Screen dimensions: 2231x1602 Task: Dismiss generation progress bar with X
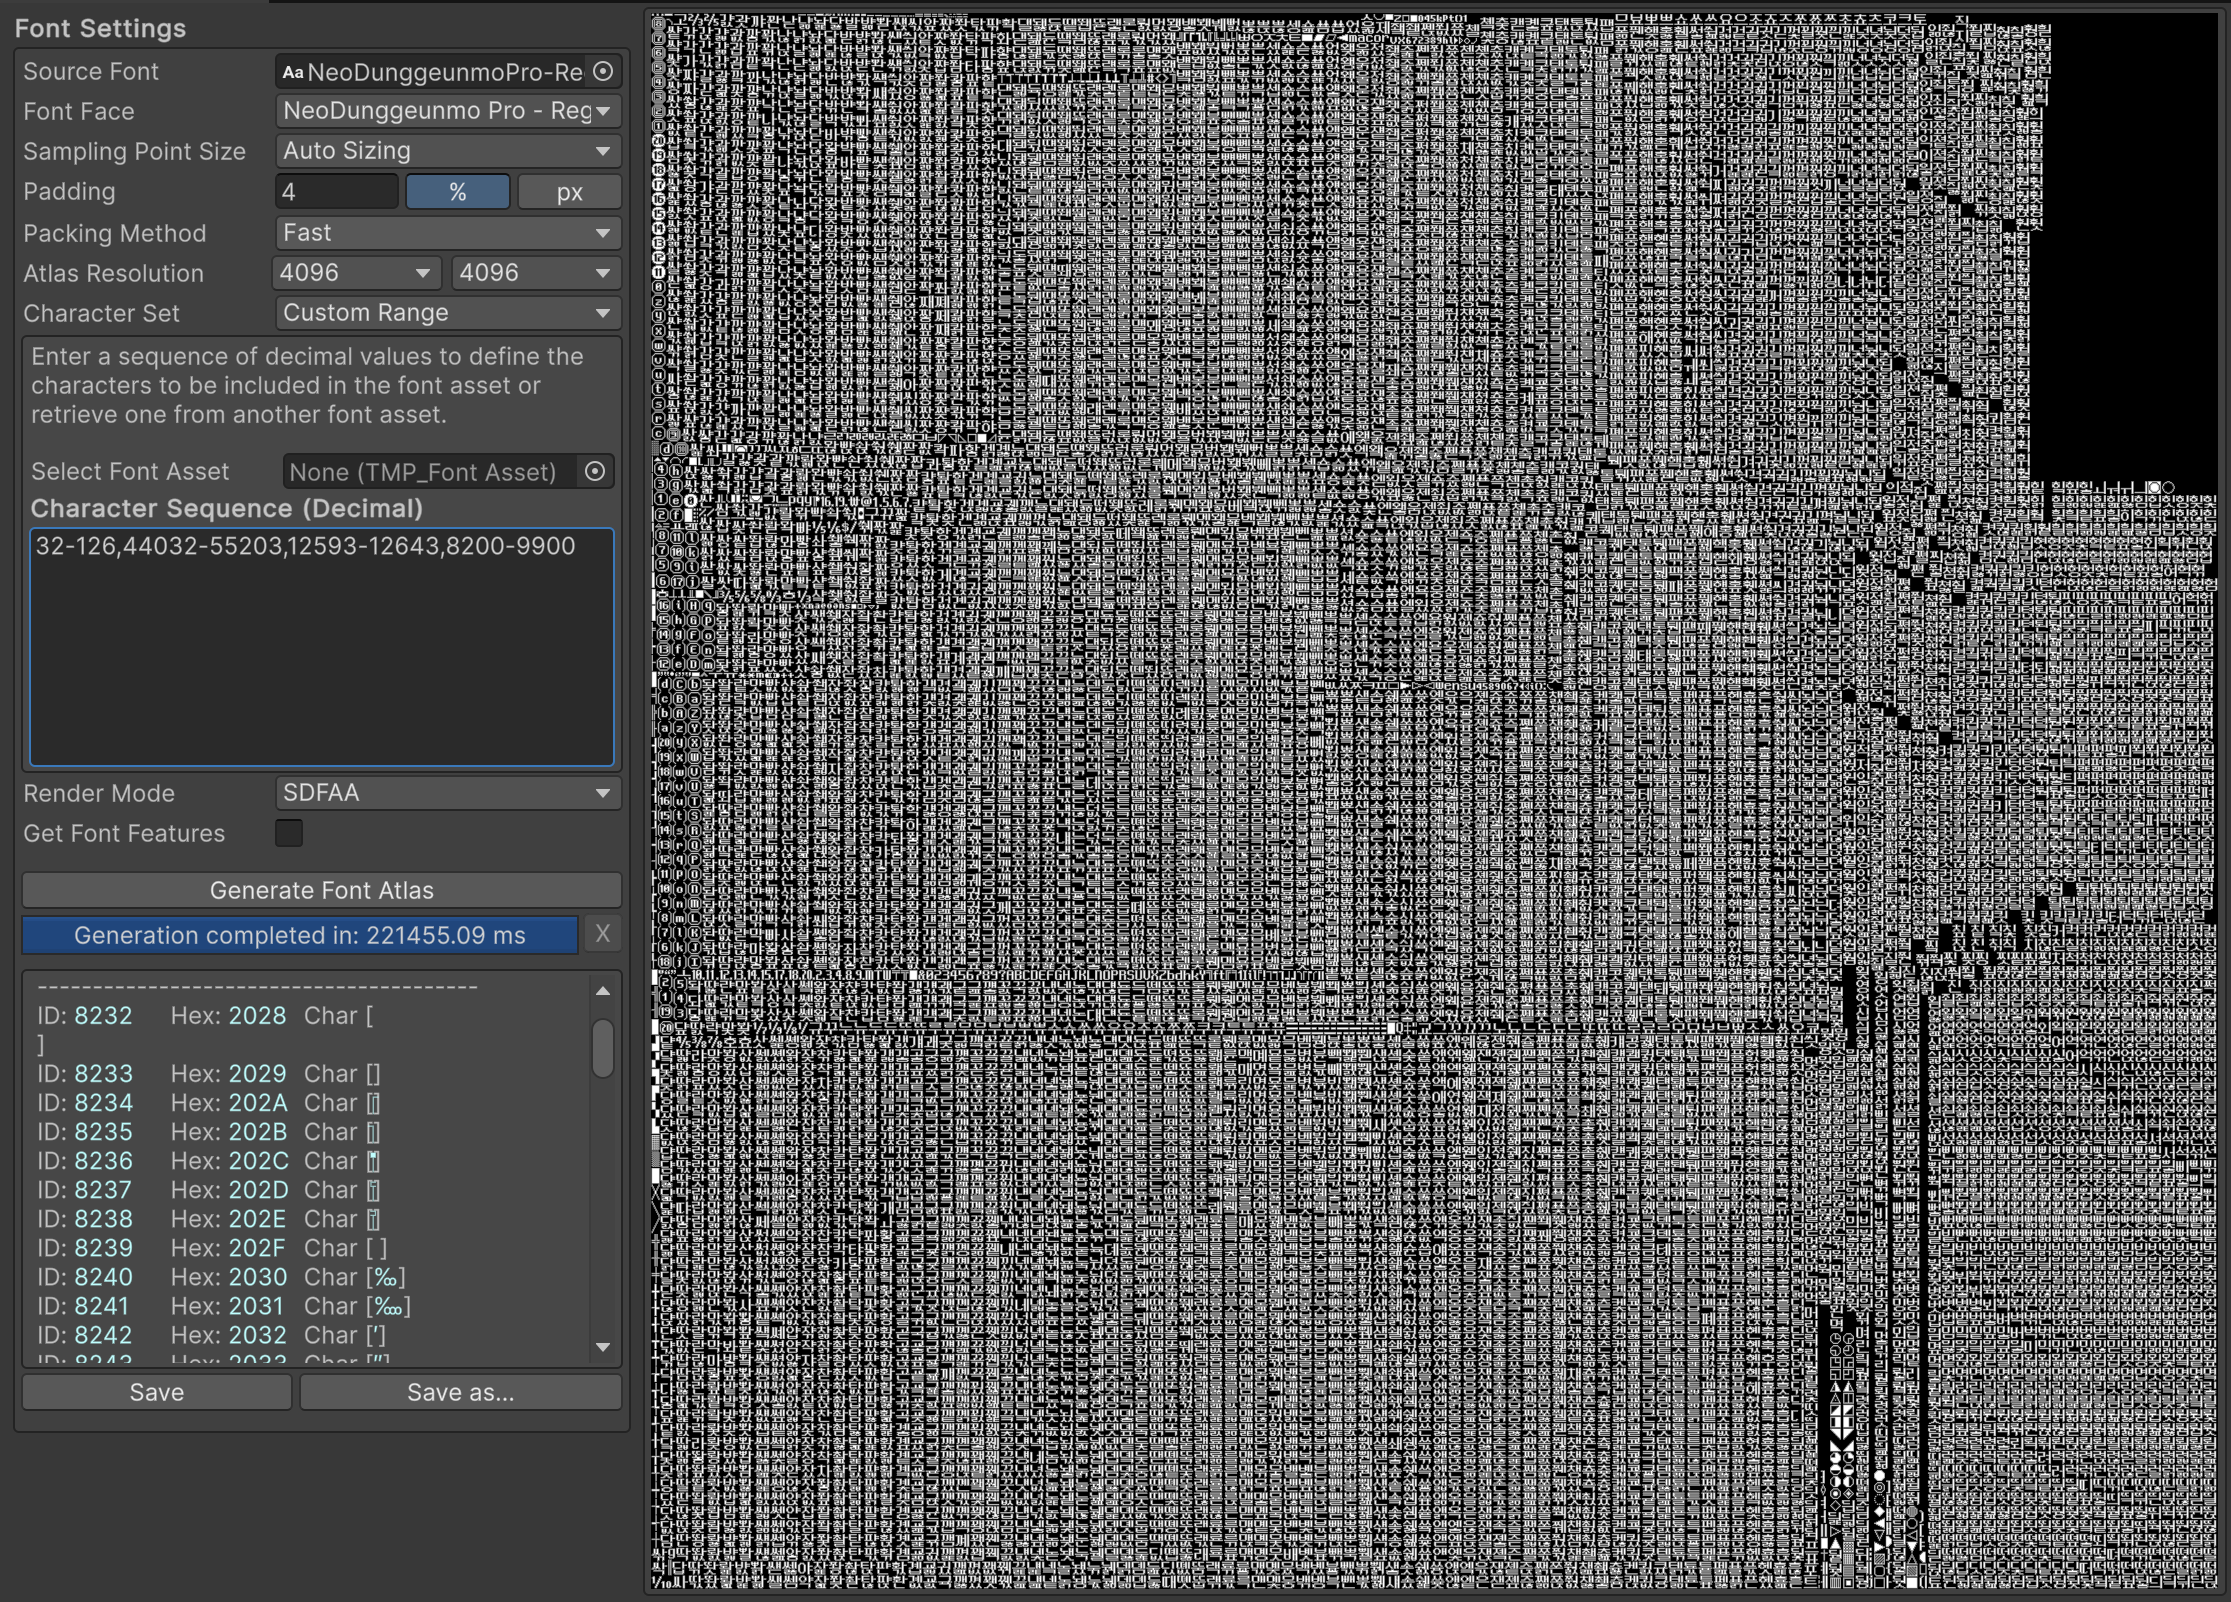(x=602, y=934)
